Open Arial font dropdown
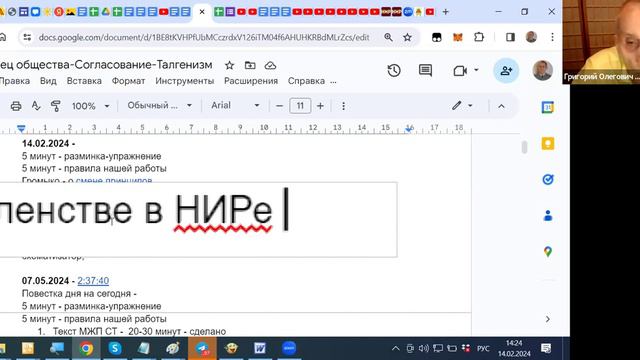Screen dimensions: 640x360 [235, 106]
